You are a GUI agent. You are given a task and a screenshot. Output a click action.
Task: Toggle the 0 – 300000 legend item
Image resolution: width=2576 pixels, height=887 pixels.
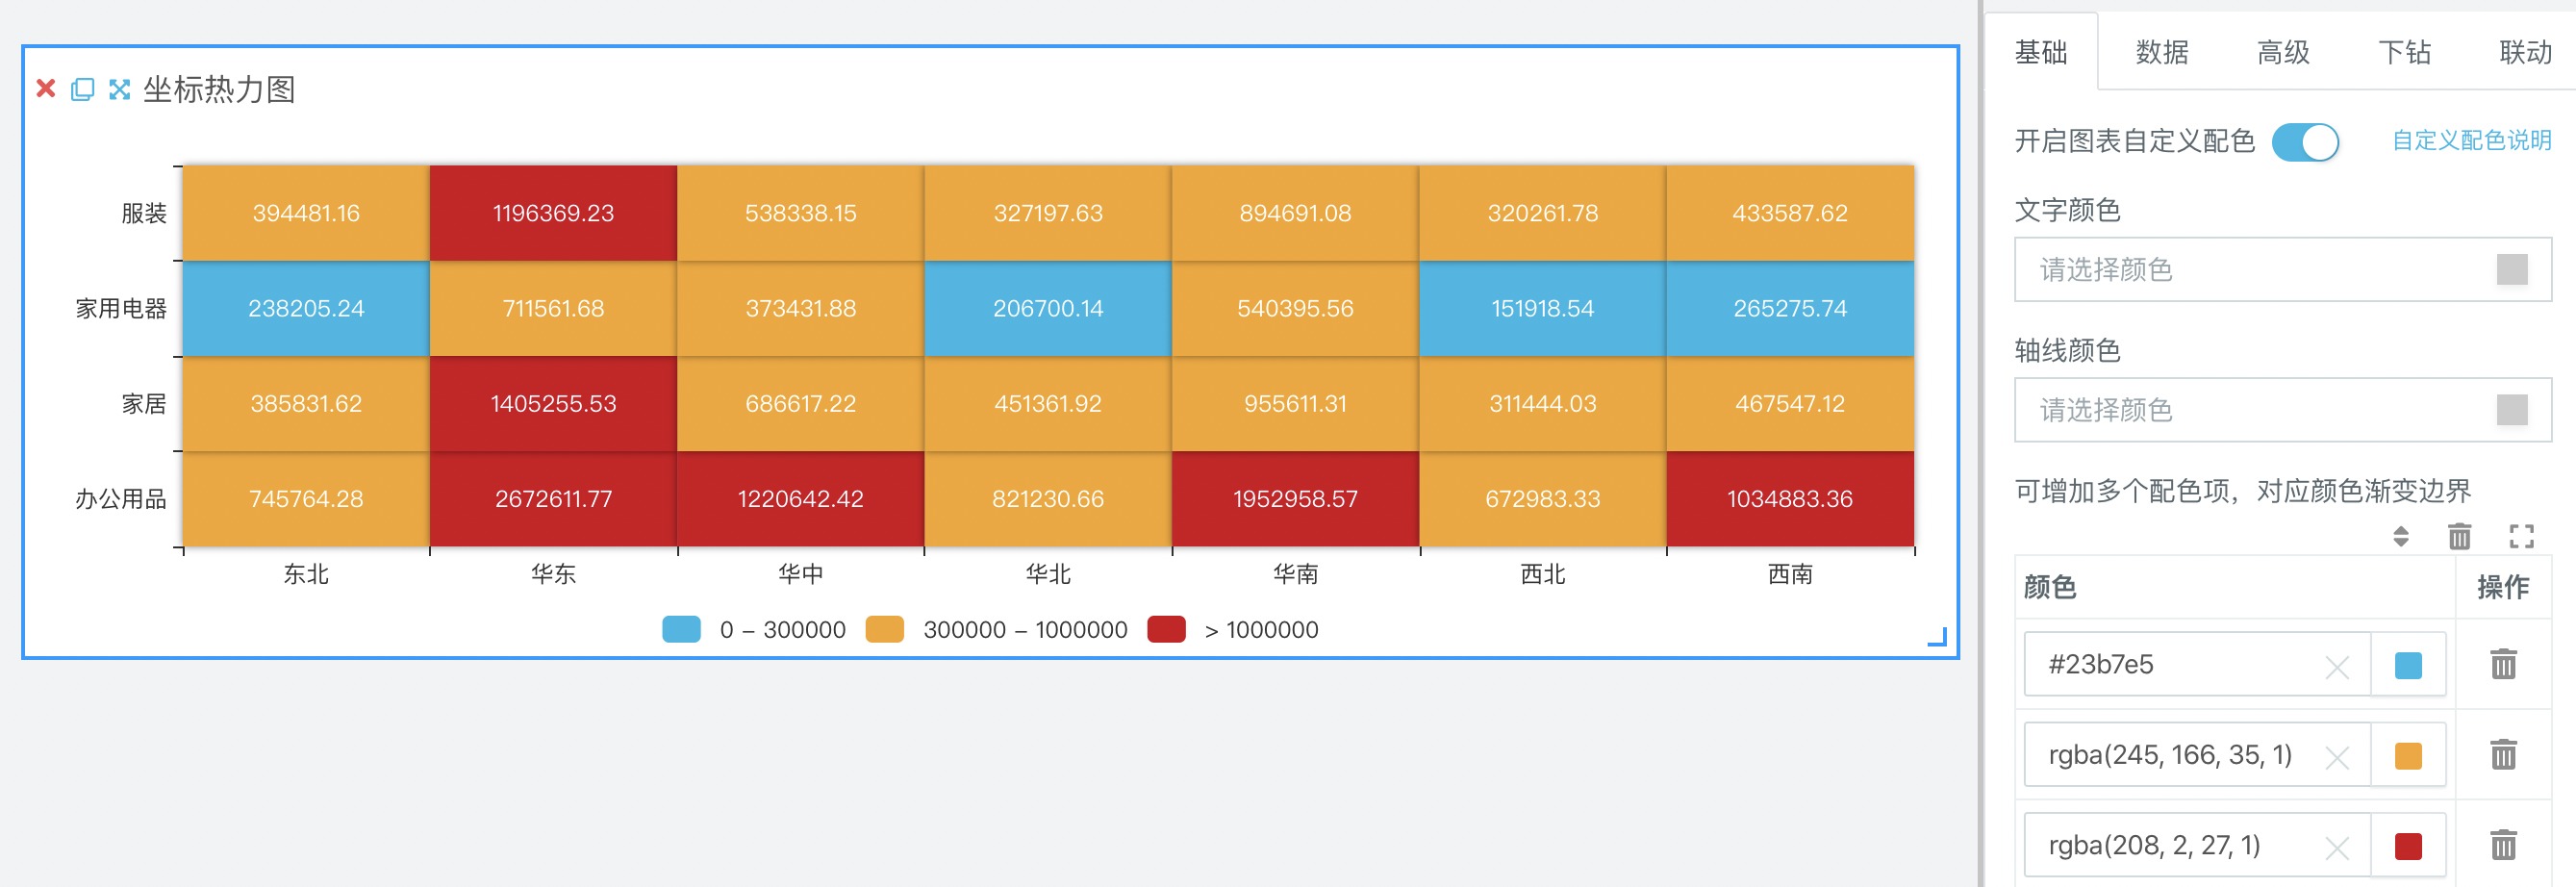tap(754, 630)
